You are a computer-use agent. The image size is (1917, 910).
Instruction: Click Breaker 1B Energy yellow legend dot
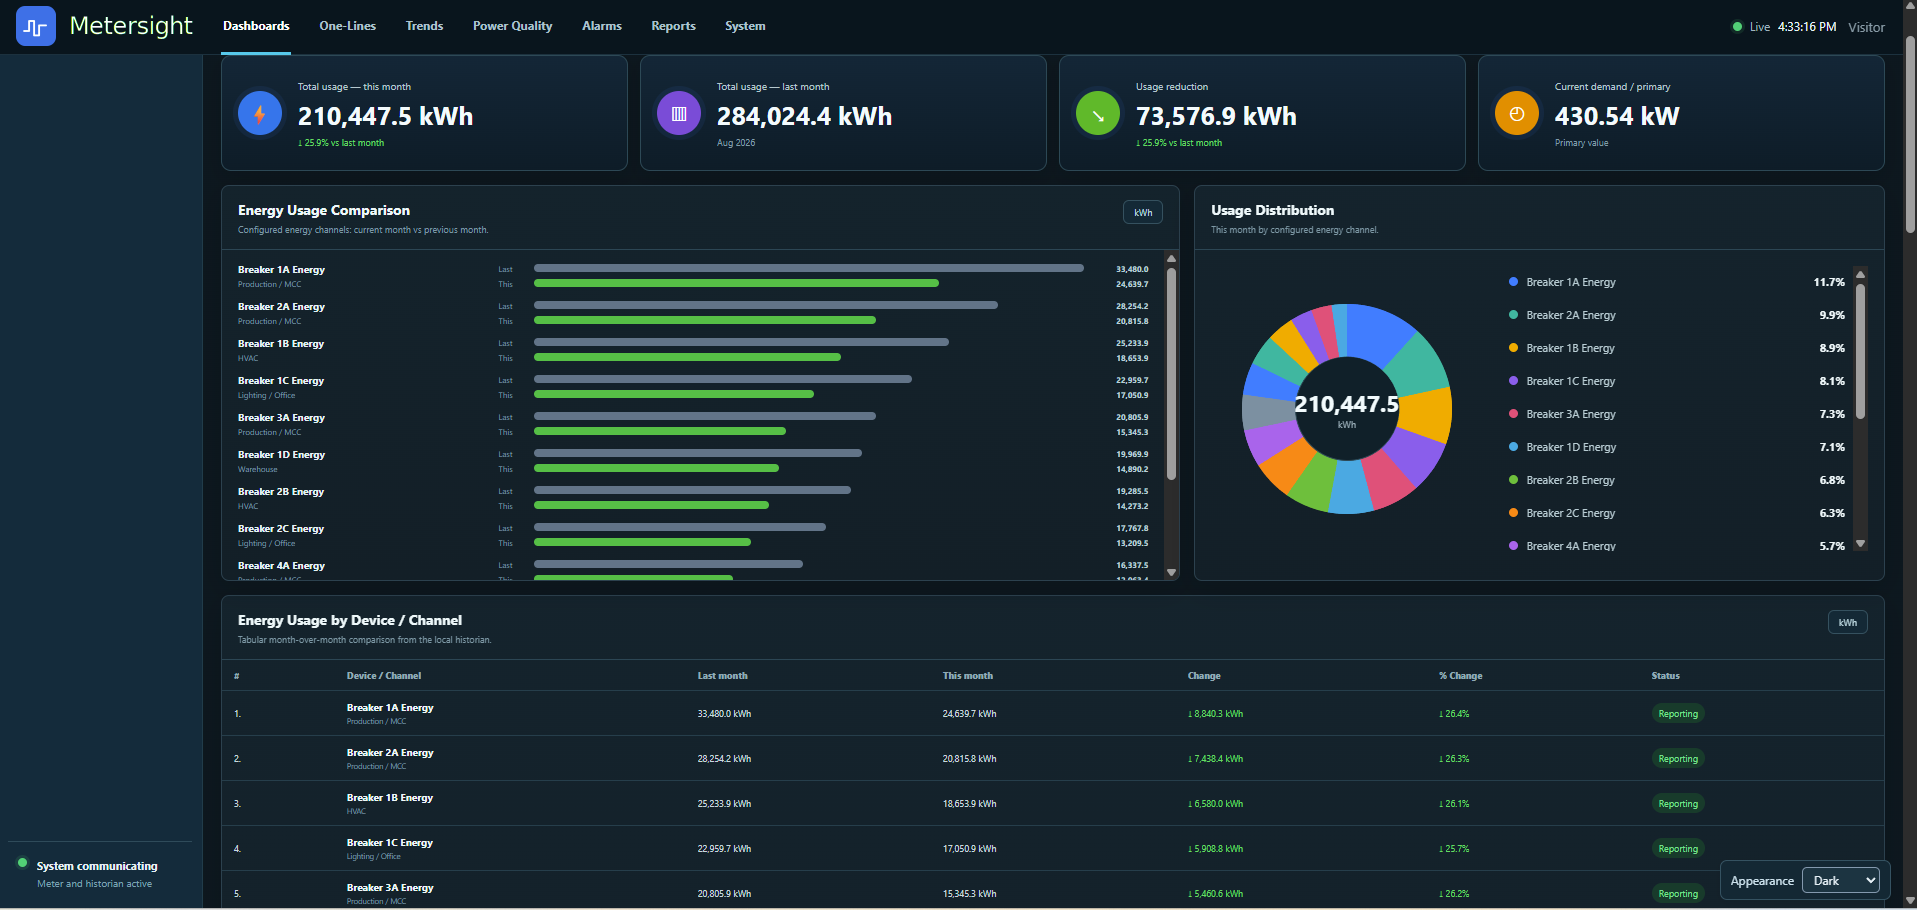click(1514, 348)
